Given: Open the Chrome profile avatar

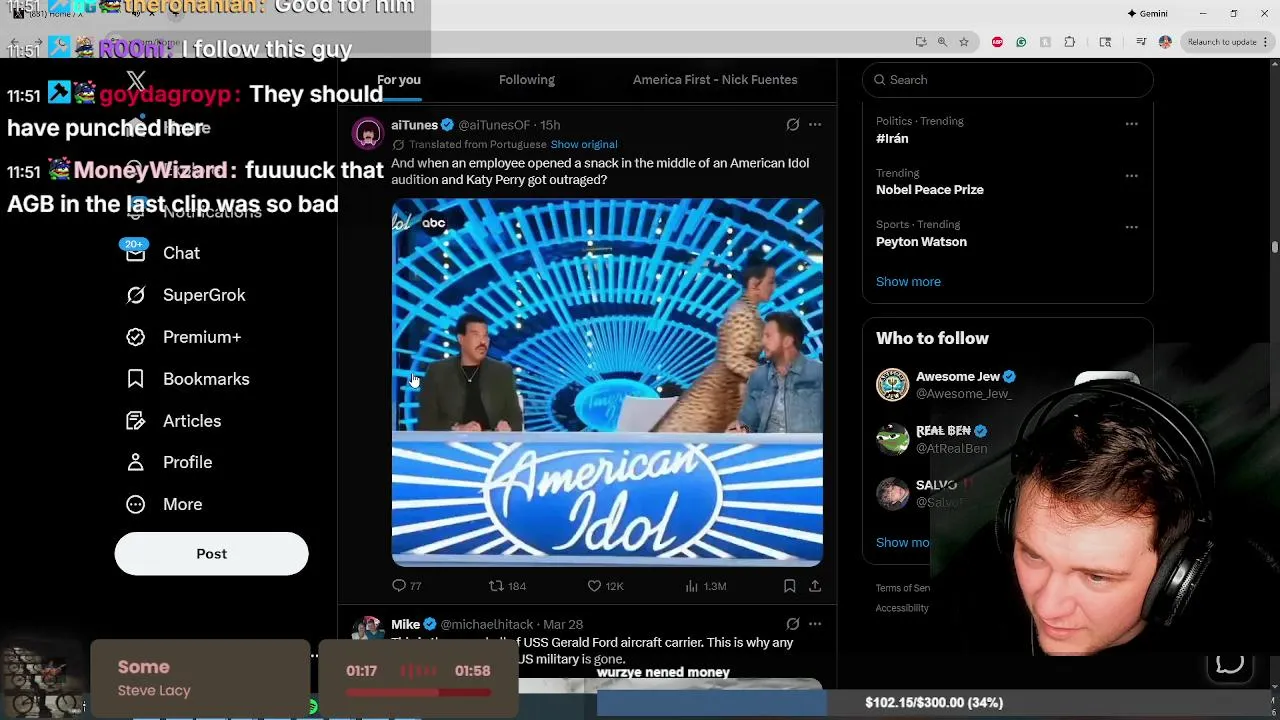Looking at the screenshot, I should (x=1165, y=42).
